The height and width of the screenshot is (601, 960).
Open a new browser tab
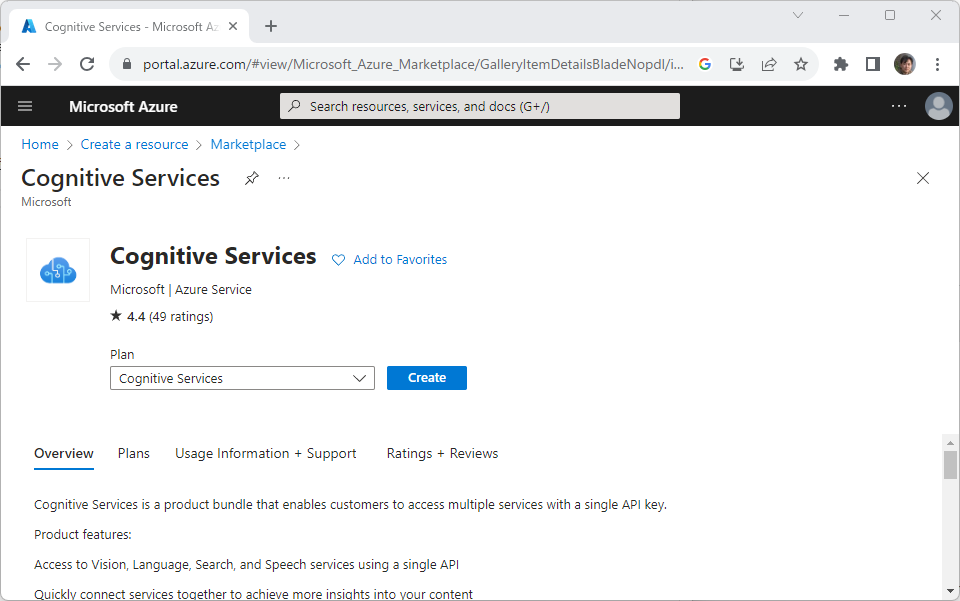[x=271, y=26]
